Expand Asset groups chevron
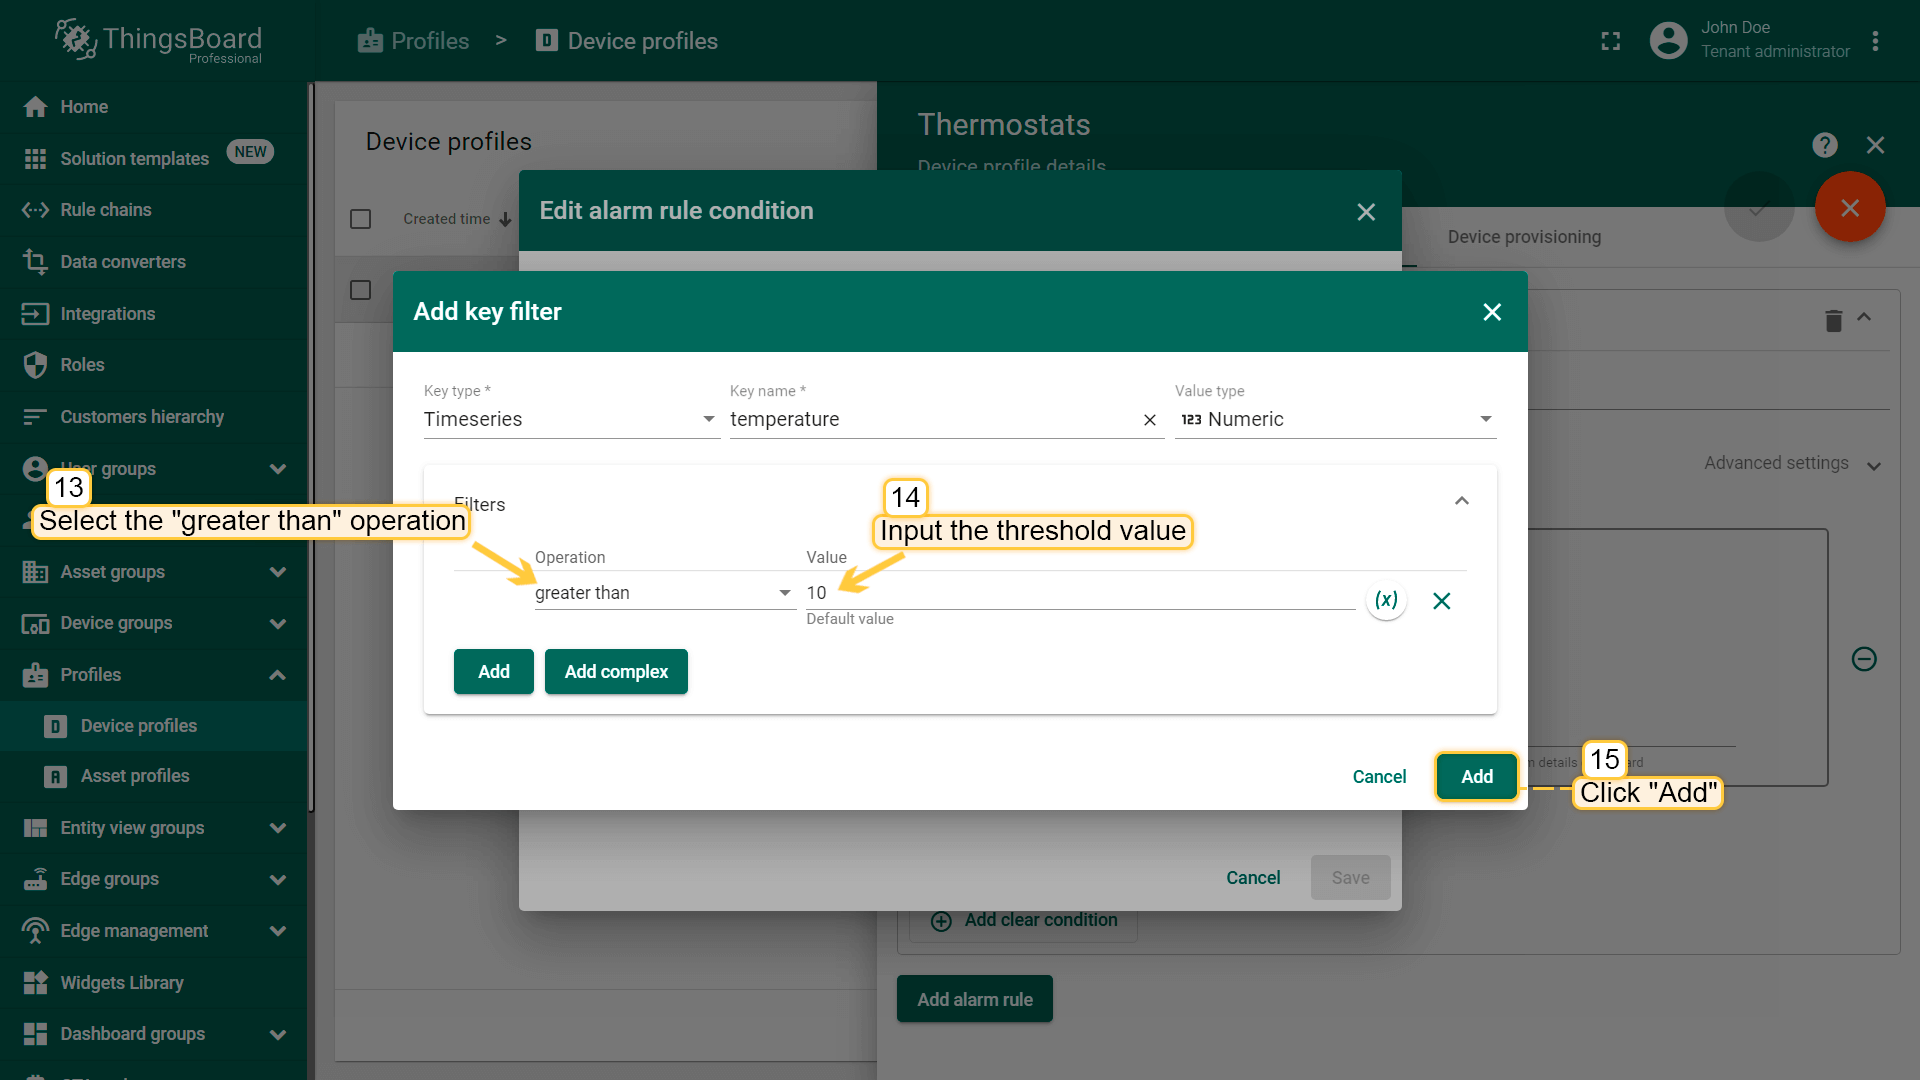 point(278,572)
